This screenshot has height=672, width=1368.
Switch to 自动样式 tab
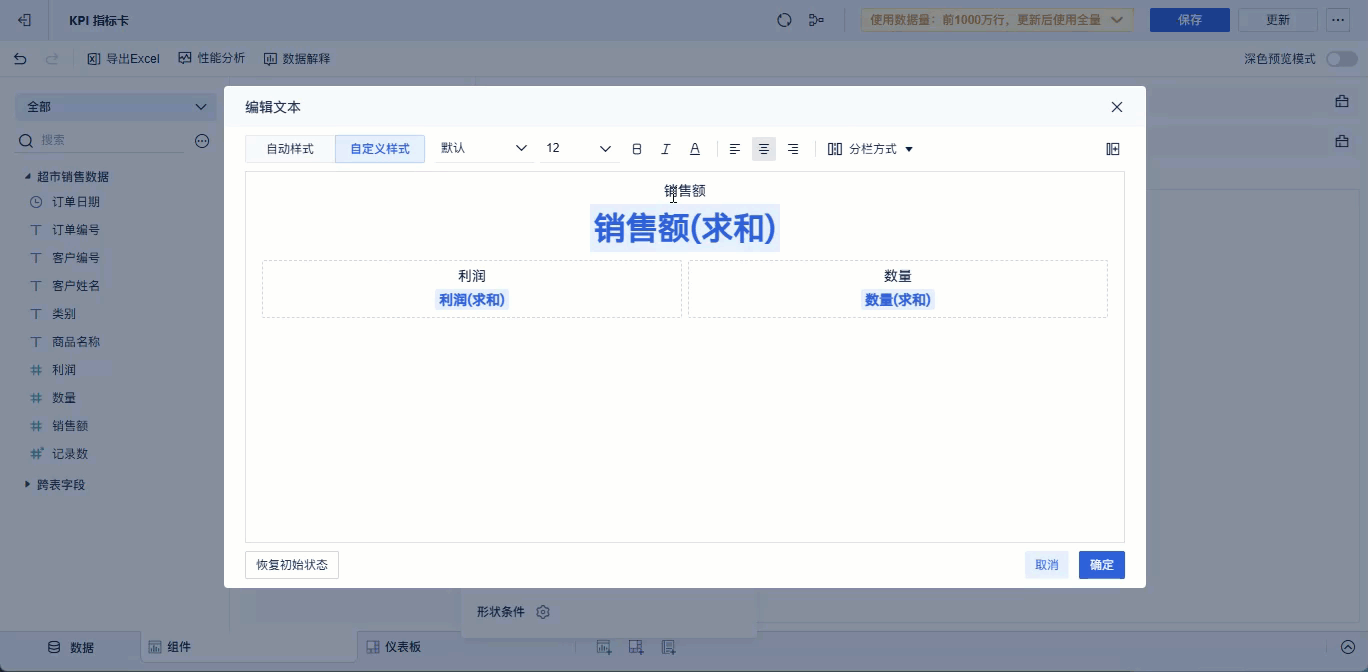pos(290,148)
